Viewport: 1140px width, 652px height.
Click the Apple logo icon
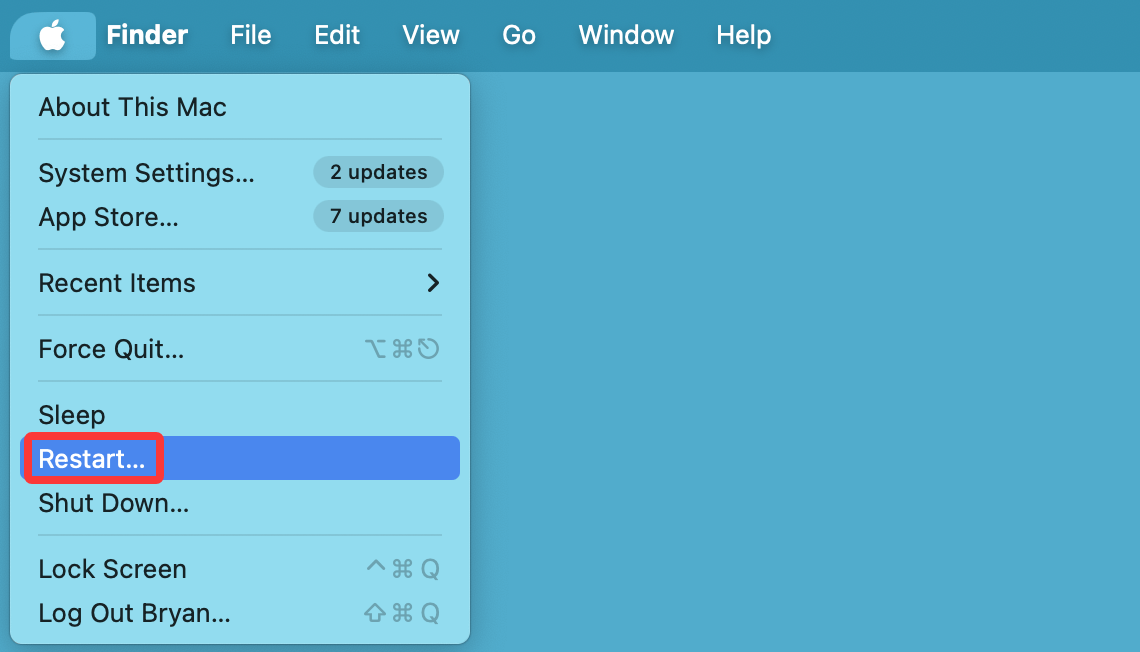[52, 35]
